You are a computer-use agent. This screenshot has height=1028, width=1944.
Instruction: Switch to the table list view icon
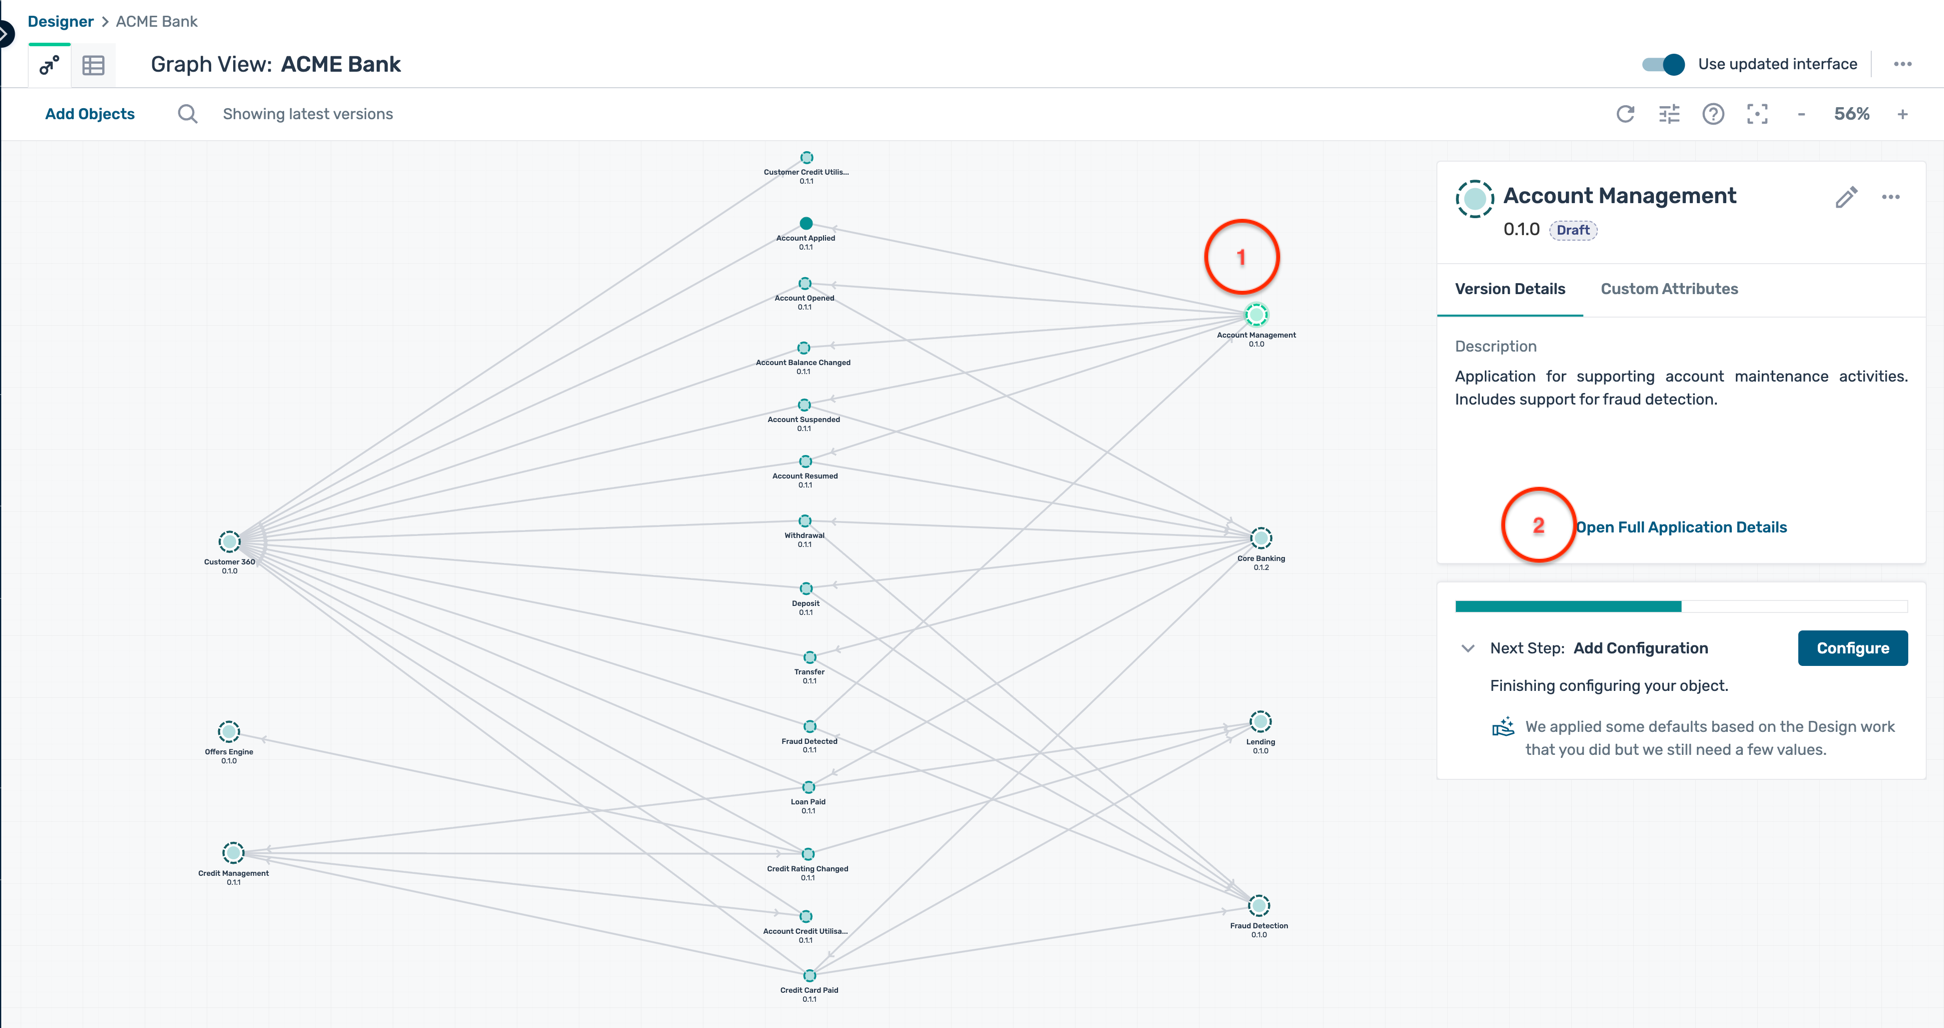94,65
